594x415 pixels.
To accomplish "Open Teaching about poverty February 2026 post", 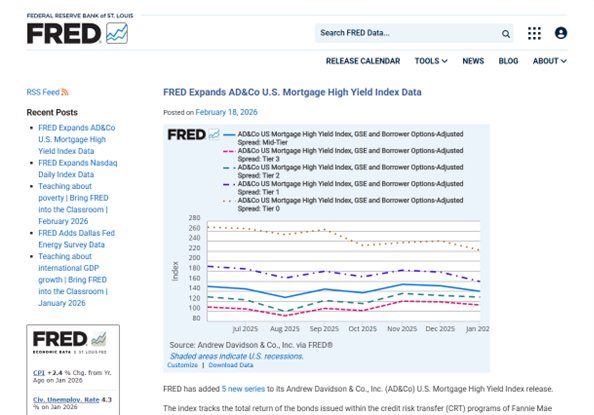I will coord(73,204).
